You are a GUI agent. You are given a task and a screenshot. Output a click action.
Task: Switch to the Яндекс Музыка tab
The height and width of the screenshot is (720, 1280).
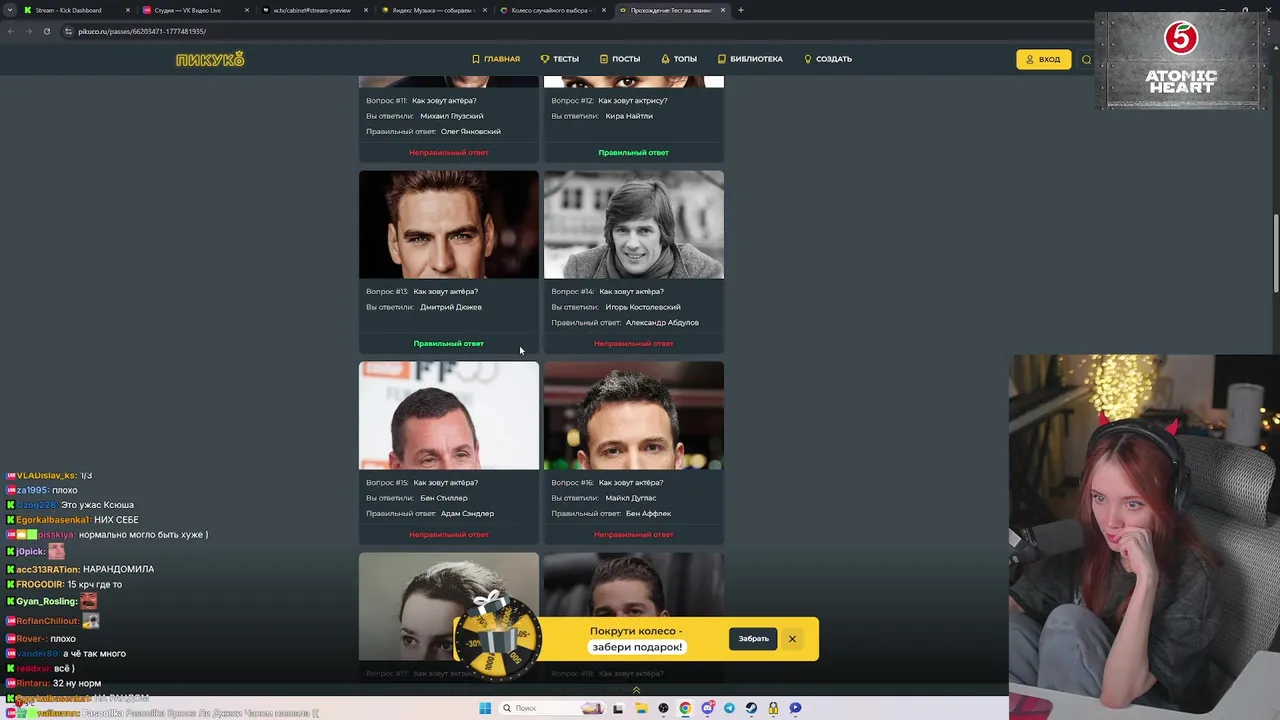[433, 10]
